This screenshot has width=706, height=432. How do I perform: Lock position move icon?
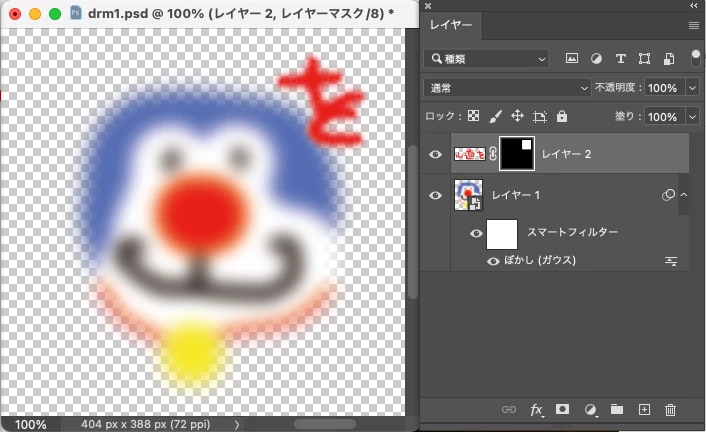coord(517,116)
